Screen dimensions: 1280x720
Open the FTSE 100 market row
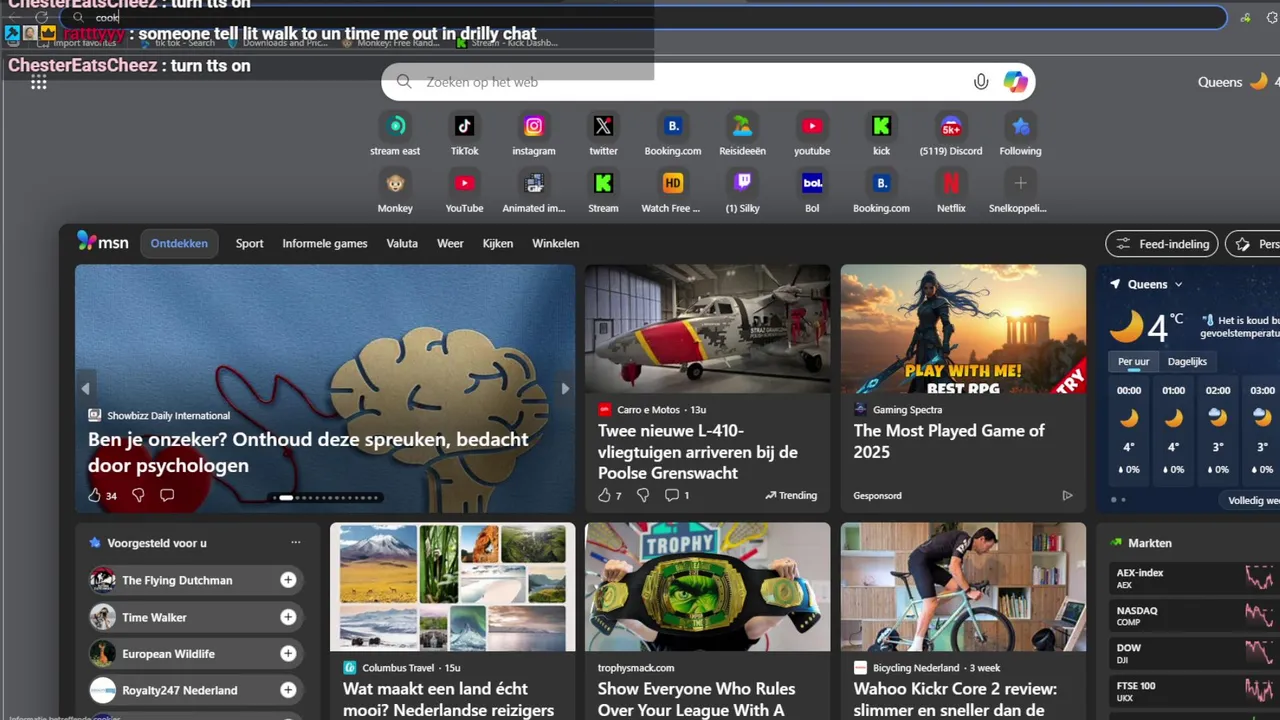(1195, 690)
